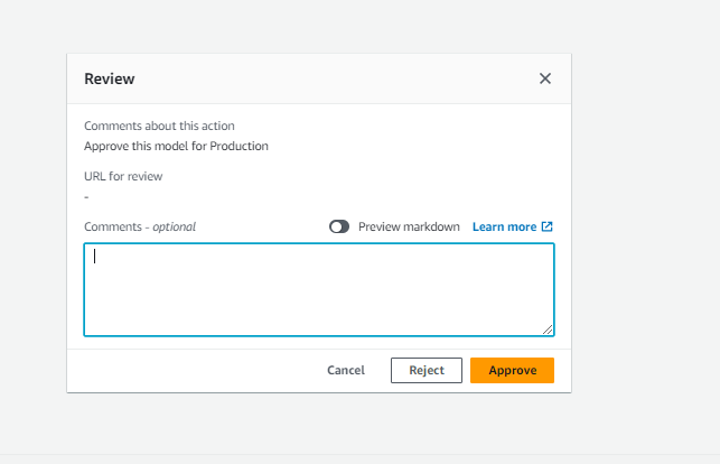
Task: Click the empty dialog header area
Action: coord(330,78)
